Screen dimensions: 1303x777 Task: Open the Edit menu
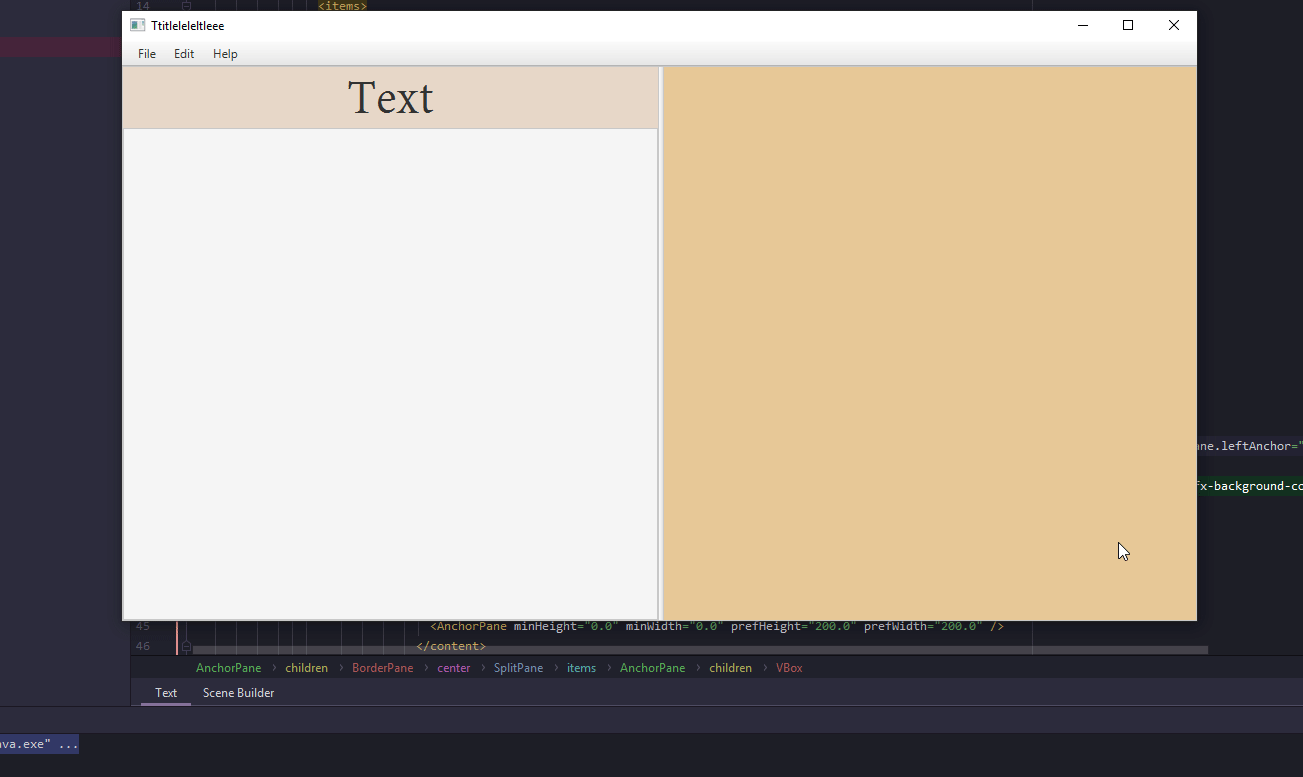pyautogui.click(x=183, y=53)
